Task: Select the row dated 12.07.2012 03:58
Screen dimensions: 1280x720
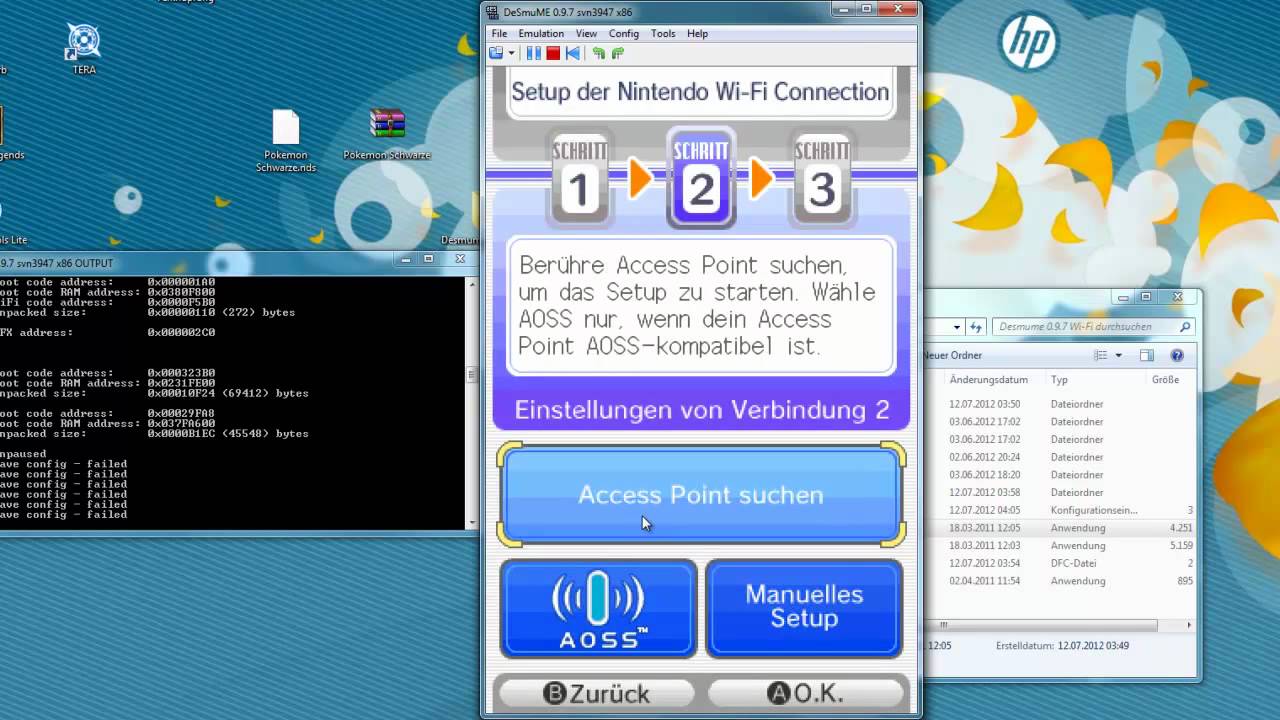Action: tap(1060, 492)
